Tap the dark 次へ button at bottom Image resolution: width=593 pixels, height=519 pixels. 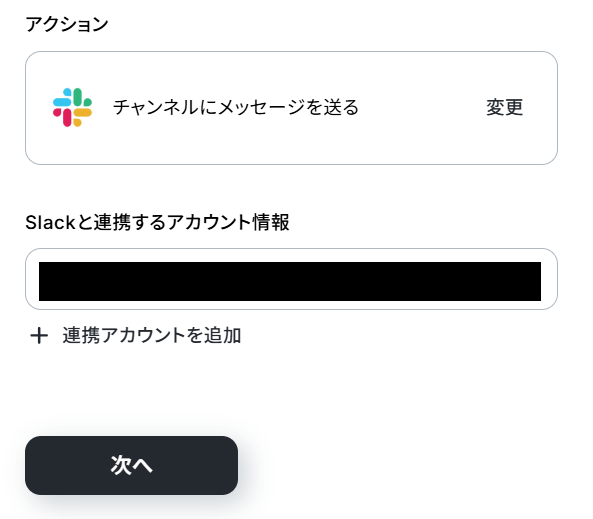coord(132,465)
